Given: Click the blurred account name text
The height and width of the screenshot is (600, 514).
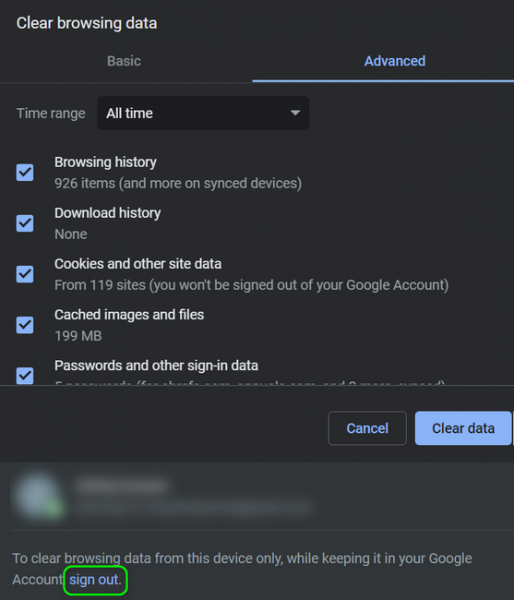Looking at the screenshot, I should pyautogui.click(x=122, y=486).
